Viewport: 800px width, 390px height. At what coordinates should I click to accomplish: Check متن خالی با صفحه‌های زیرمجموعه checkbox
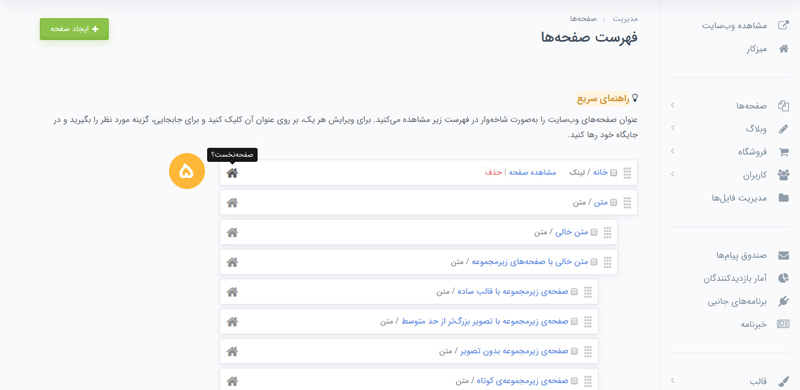pos(593,262)
